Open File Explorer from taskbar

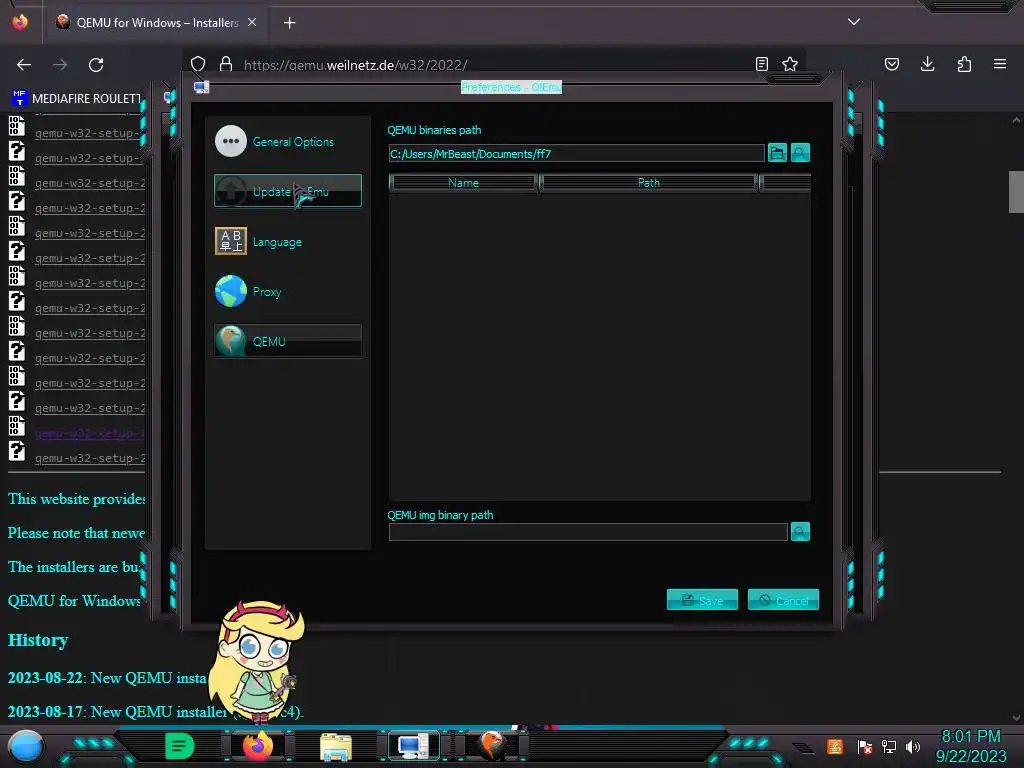336,747
